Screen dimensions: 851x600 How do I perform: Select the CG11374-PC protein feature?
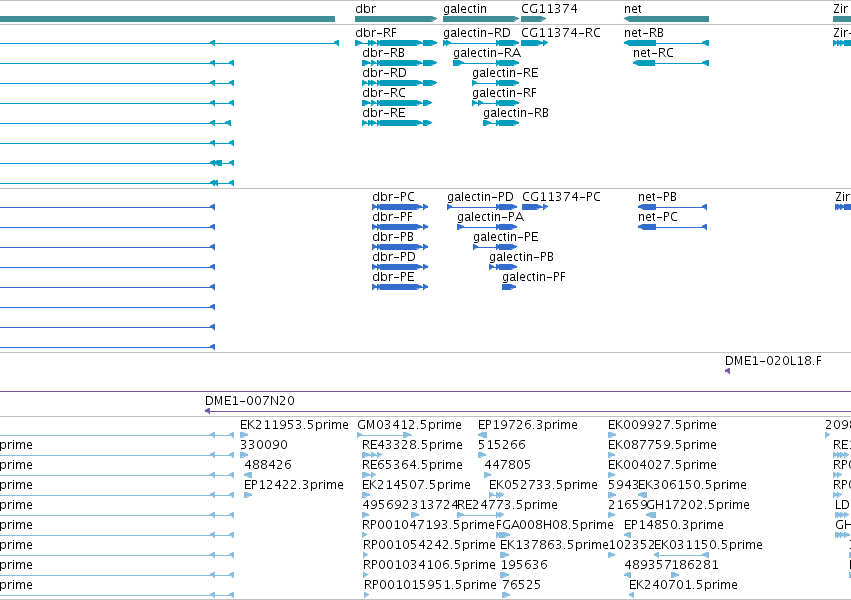click(535, 207)
